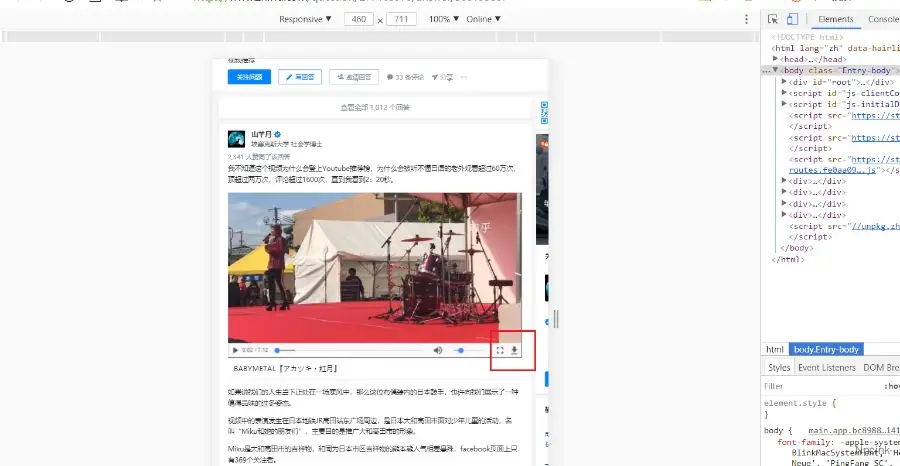Activate the inspect element picker icon
900x466 pixels.
(x=773, y=19)
